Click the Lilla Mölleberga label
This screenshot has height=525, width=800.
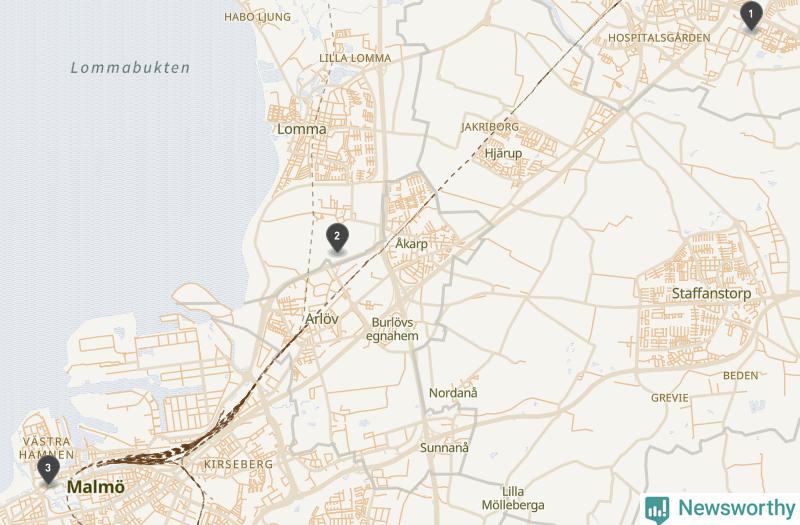point(513,498)
